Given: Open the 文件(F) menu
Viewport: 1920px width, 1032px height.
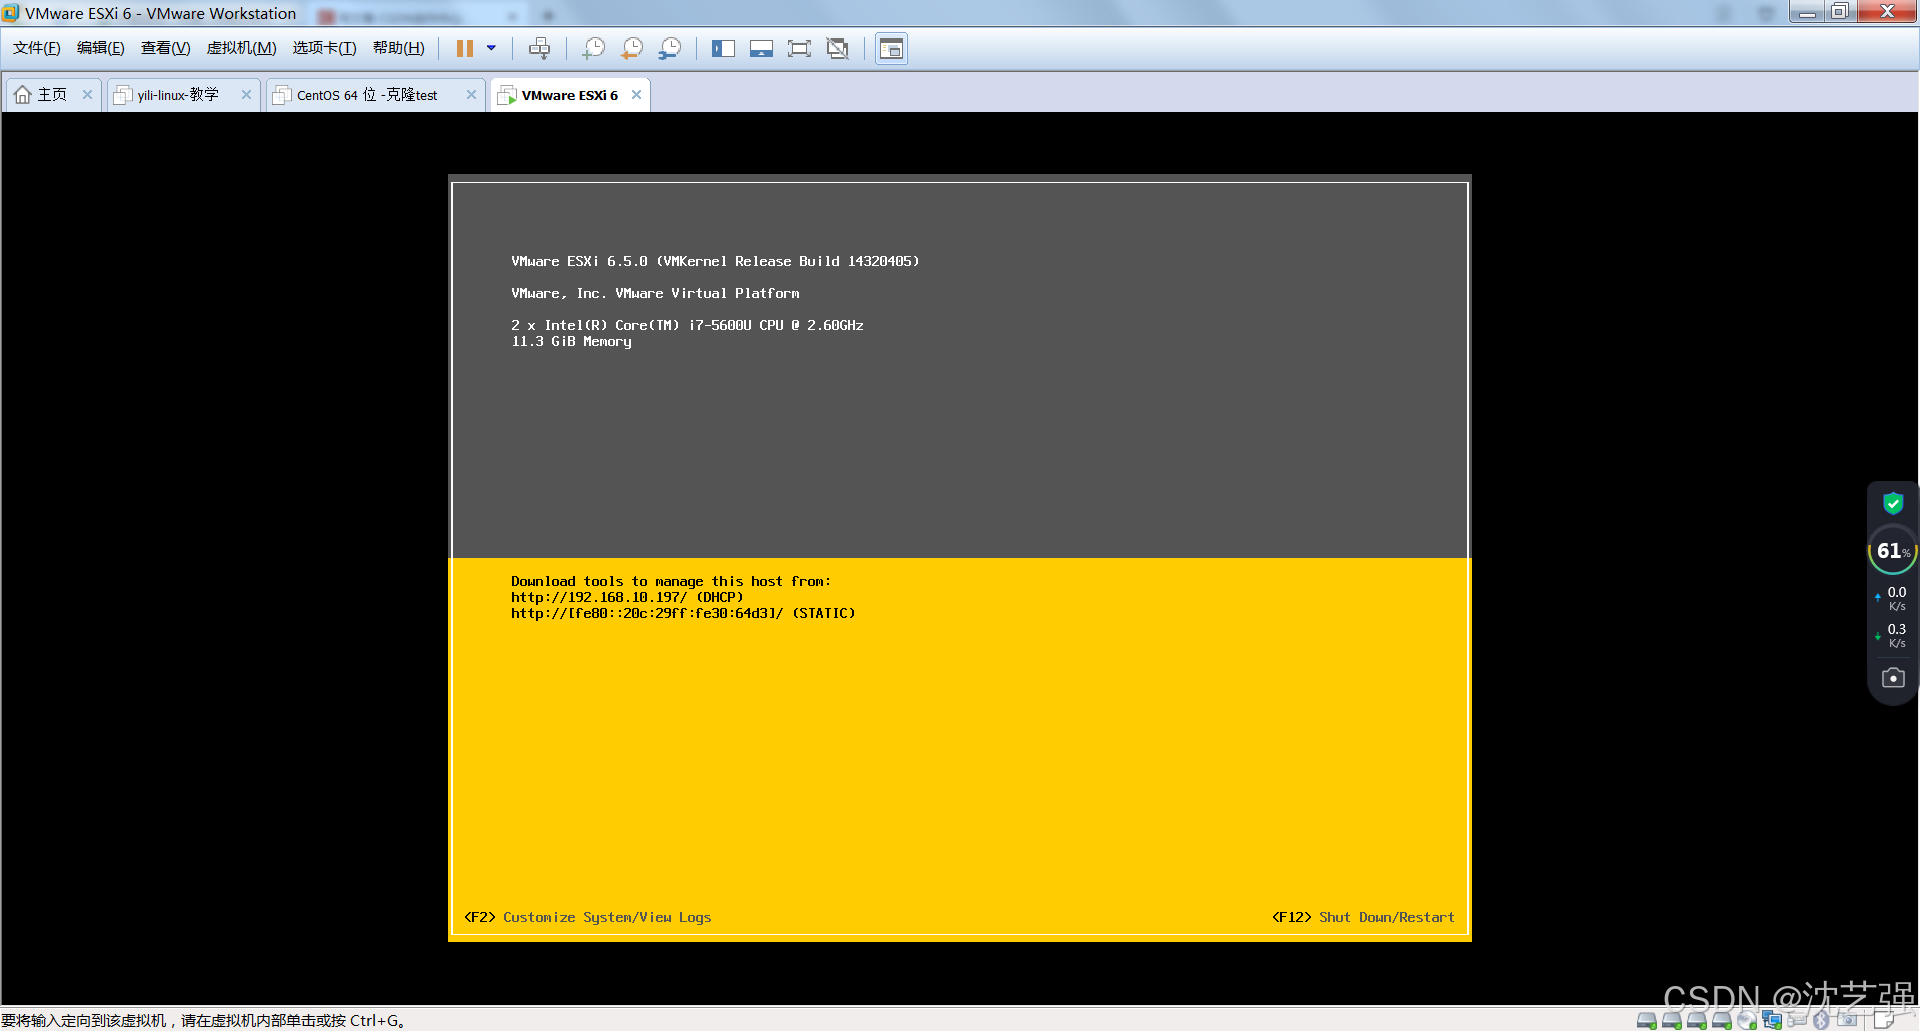Looking at the screenshot, I should click(36, 48).
